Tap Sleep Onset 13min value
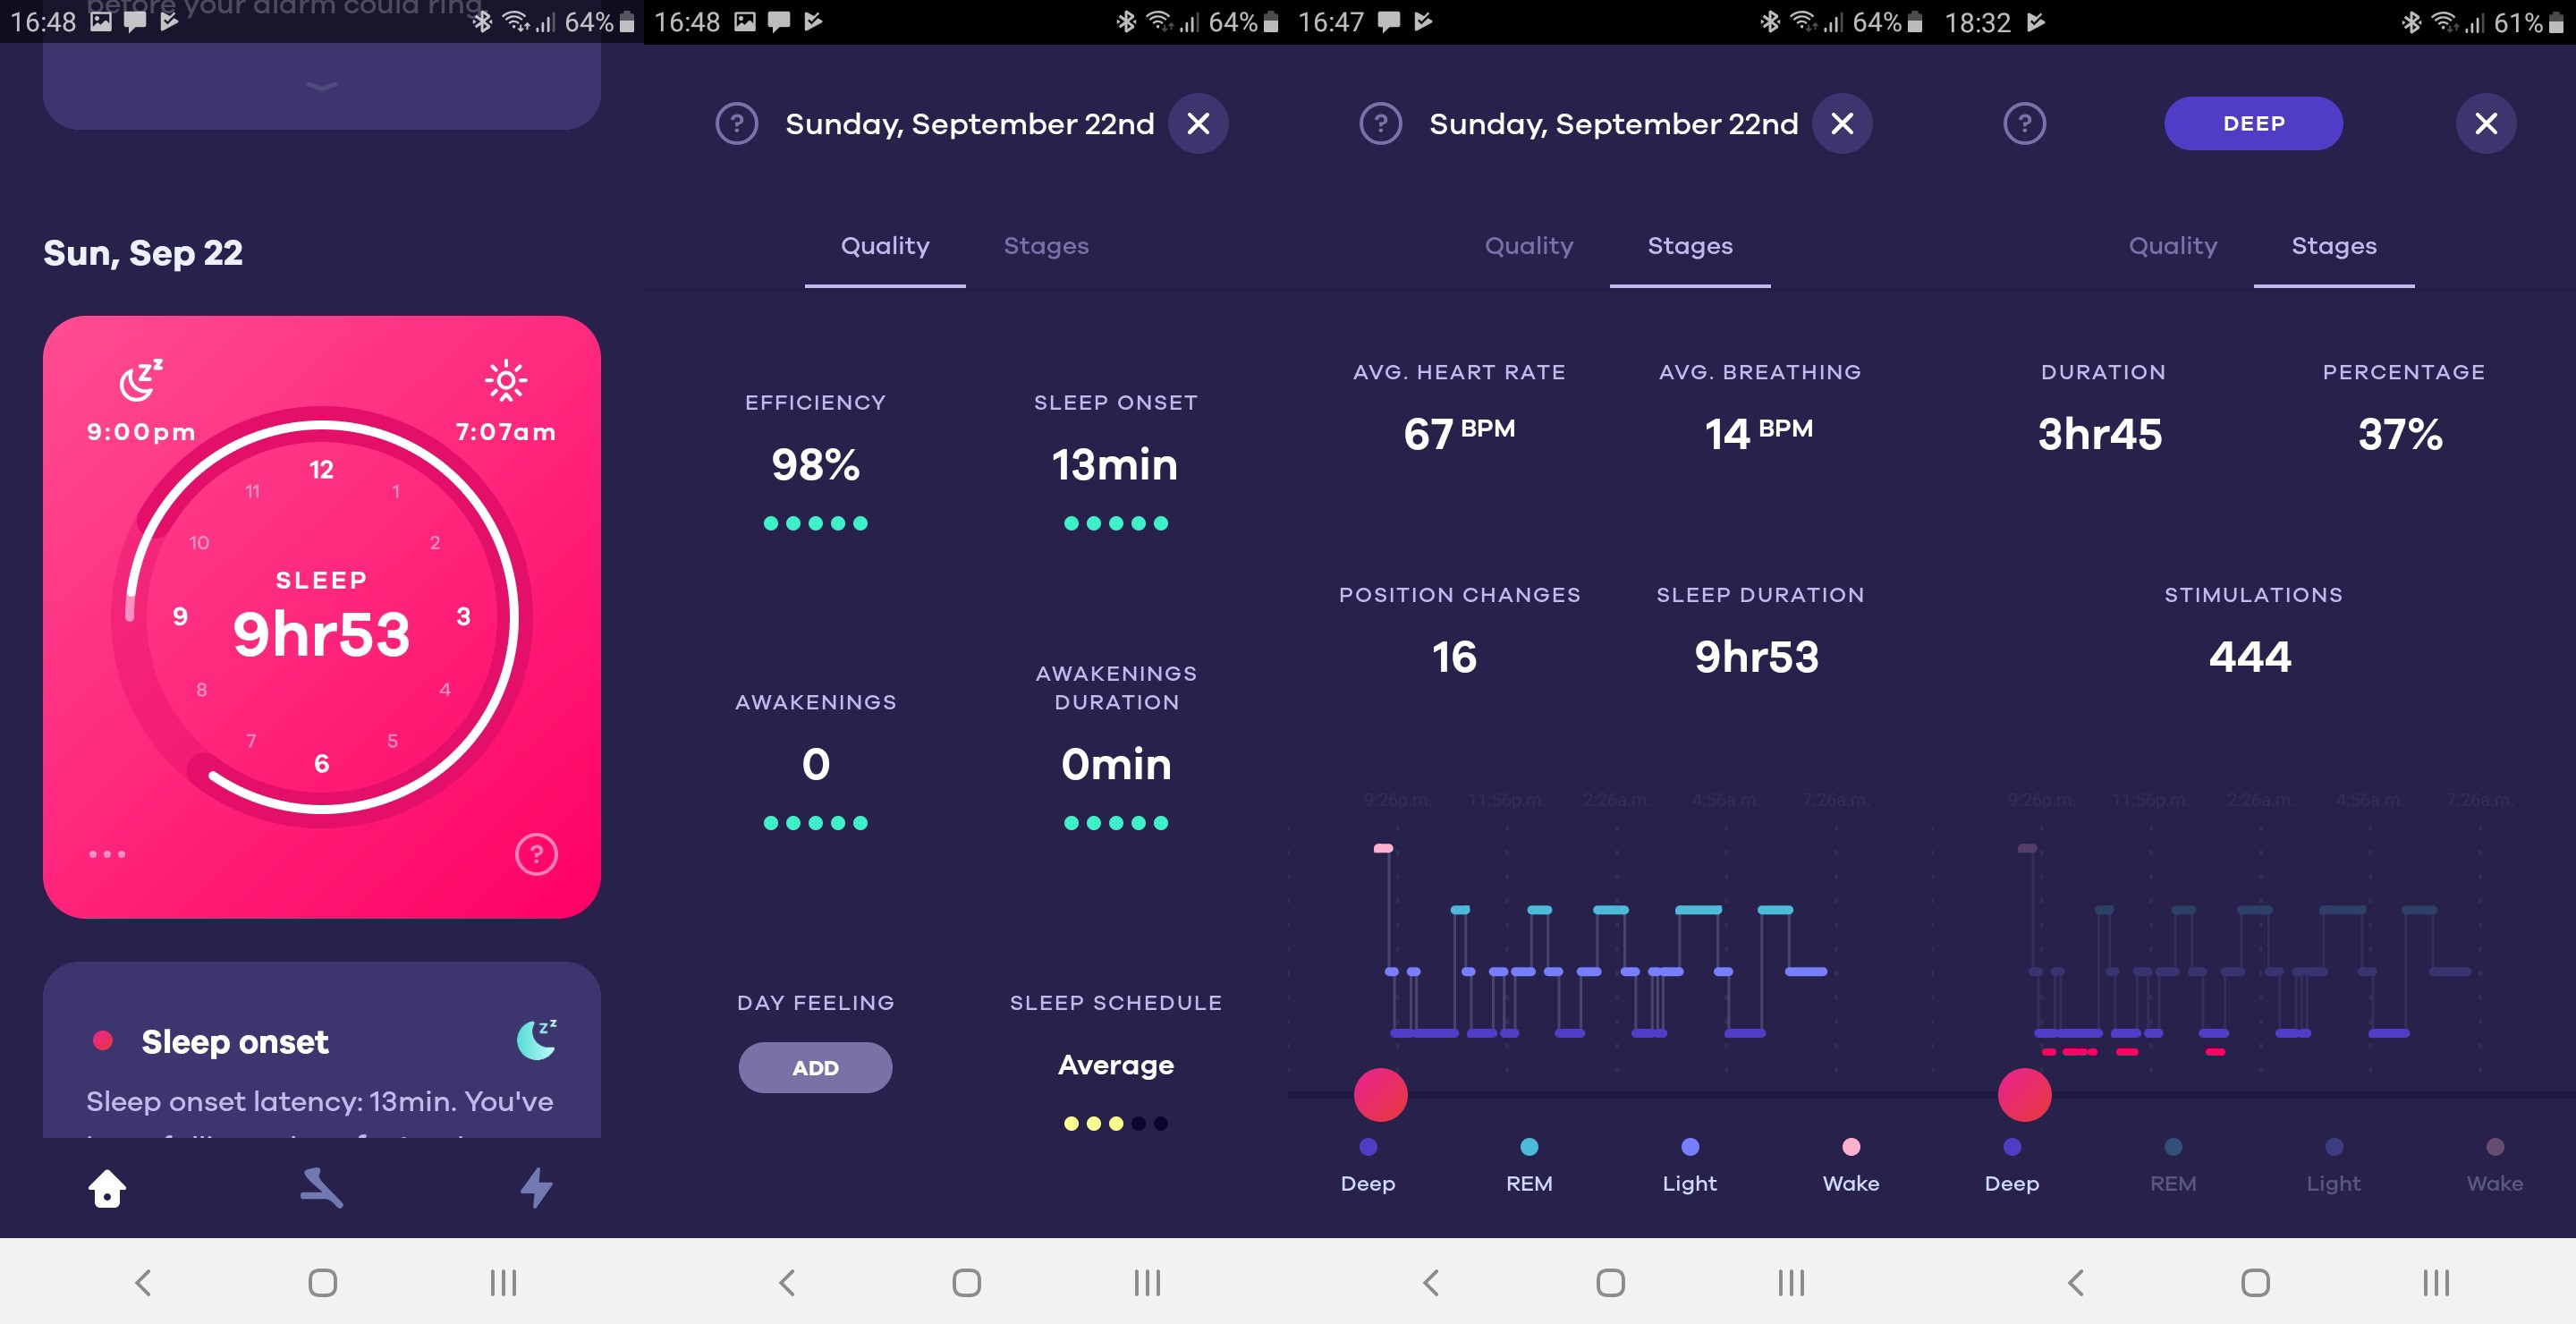Screen dimensions: 2576x1324 click(x=1115, y=464)
